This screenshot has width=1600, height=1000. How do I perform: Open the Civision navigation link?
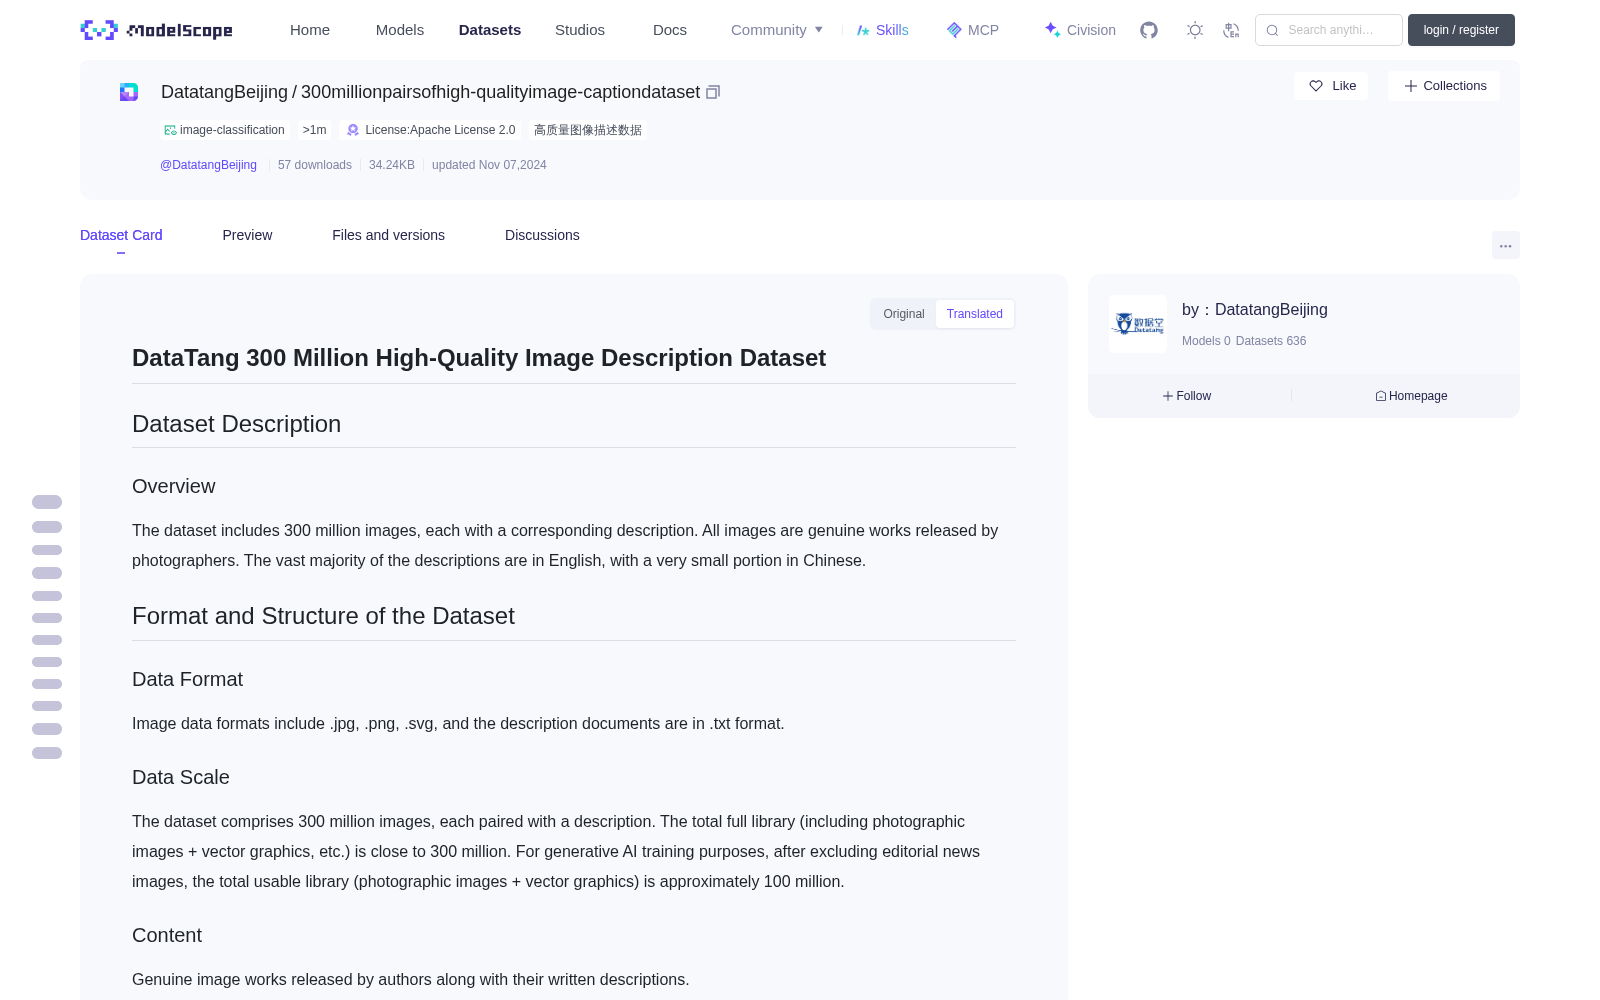(1080, 30)
